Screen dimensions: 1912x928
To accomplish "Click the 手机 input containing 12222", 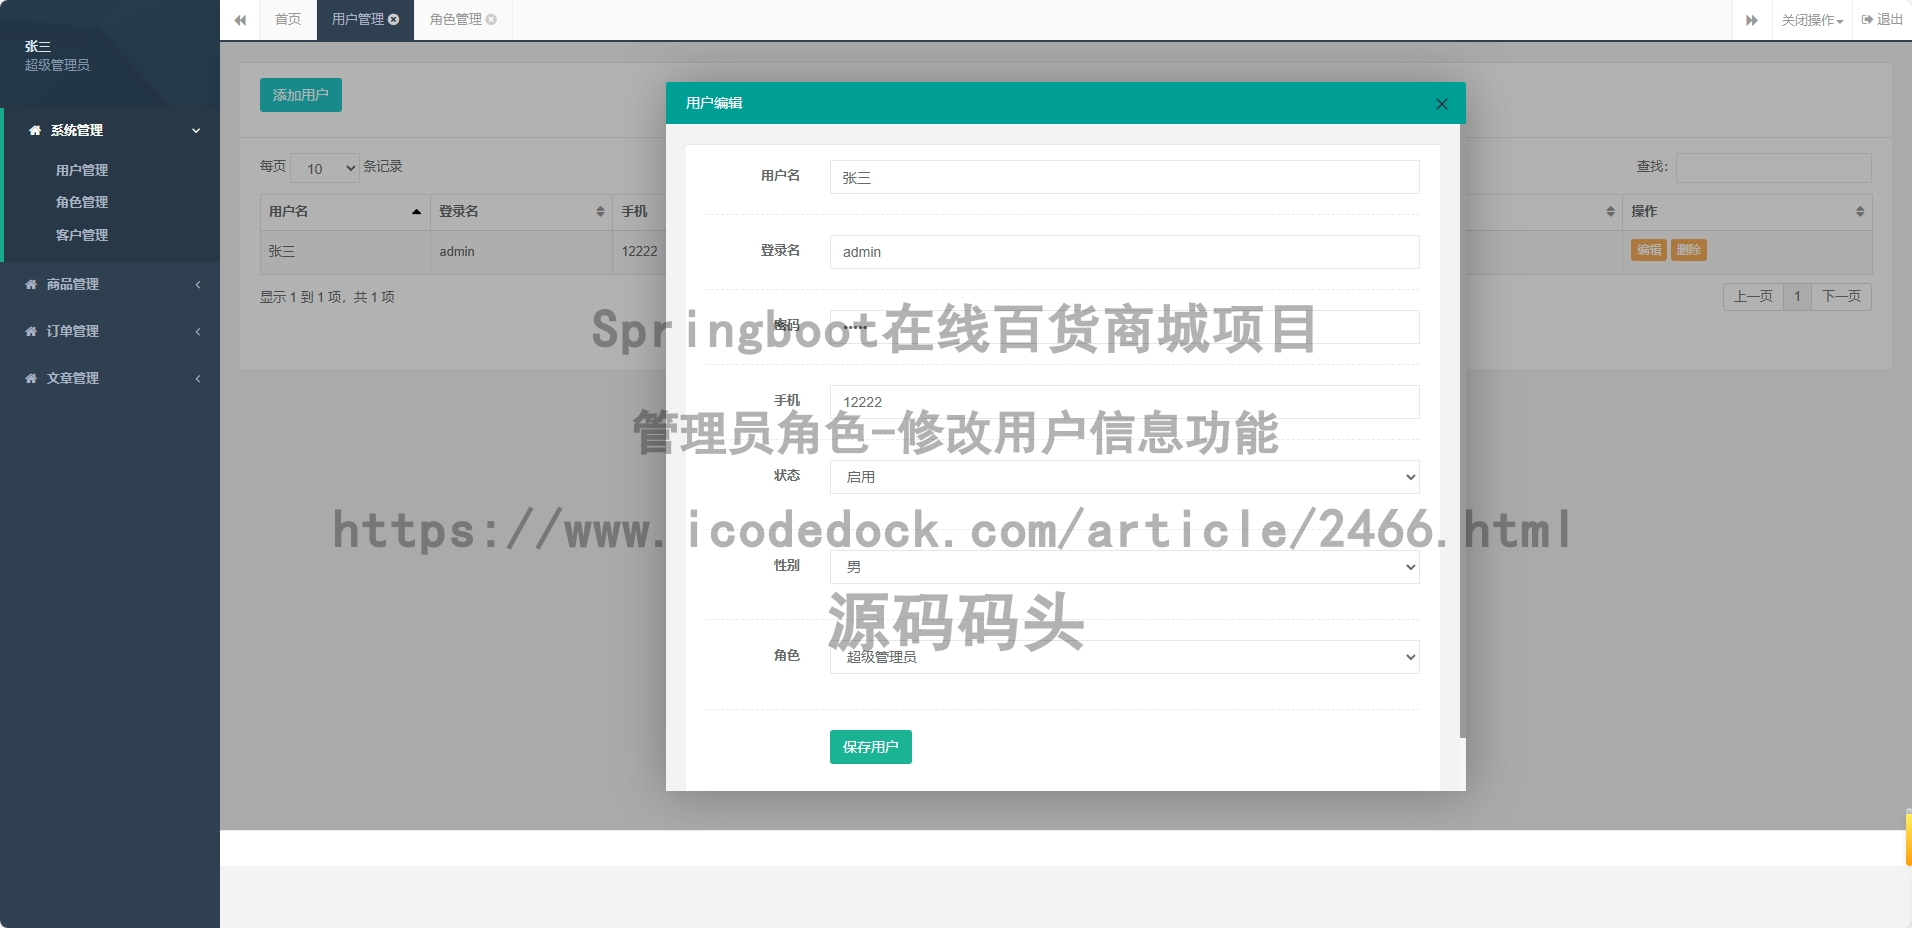I will pos(1124,402).
